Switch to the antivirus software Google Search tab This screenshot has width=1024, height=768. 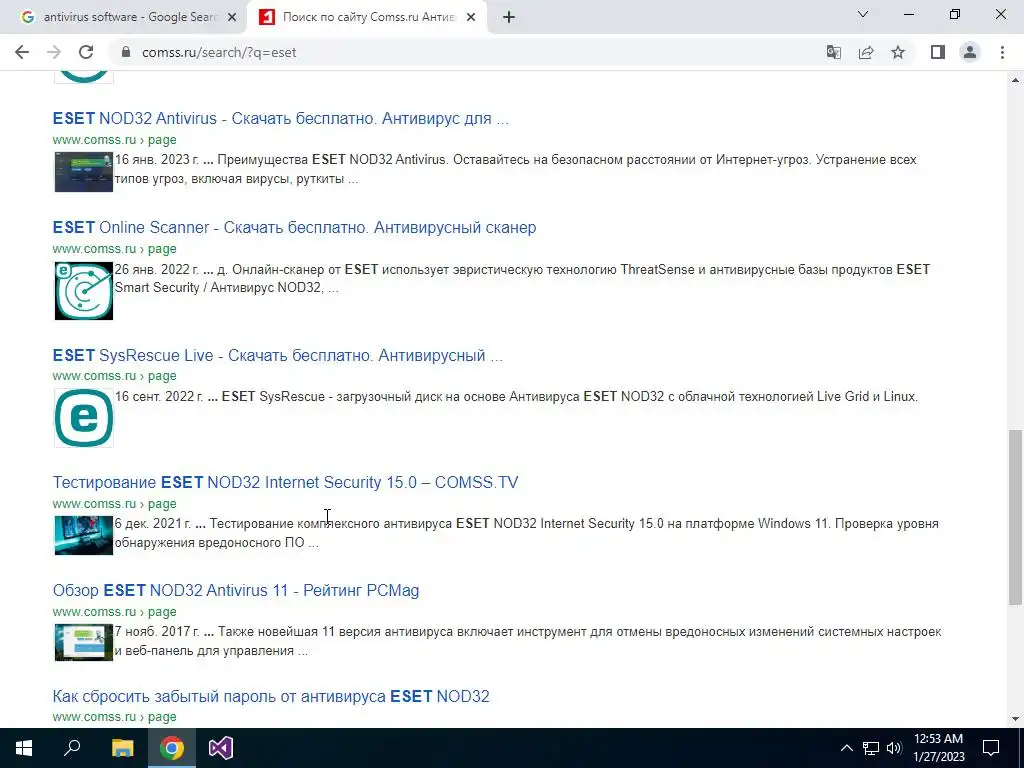(x=128, y=18)
